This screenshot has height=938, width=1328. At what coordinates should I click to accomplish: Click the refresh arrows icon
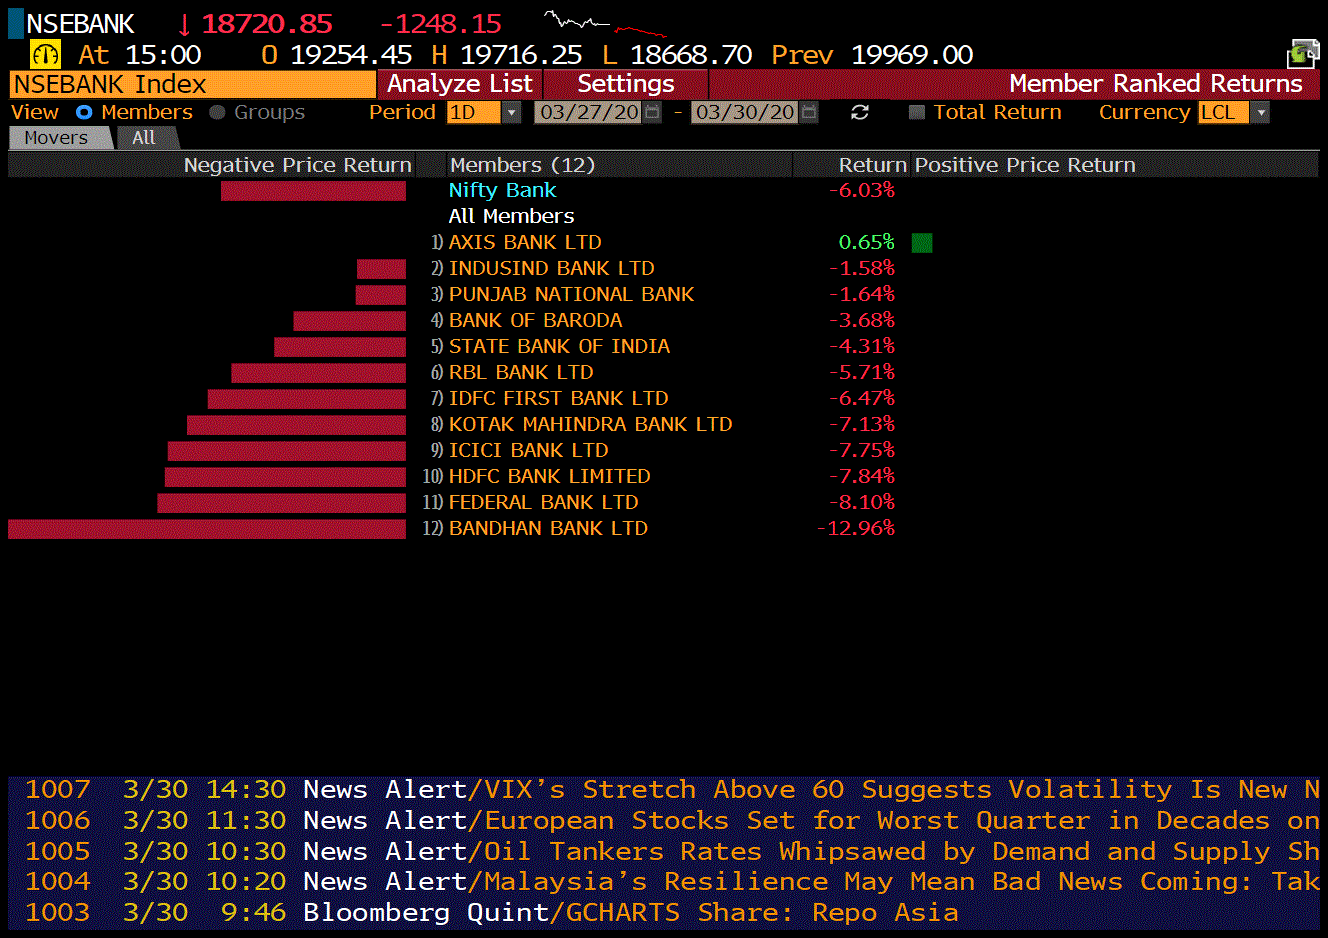(x=859, y=113)
